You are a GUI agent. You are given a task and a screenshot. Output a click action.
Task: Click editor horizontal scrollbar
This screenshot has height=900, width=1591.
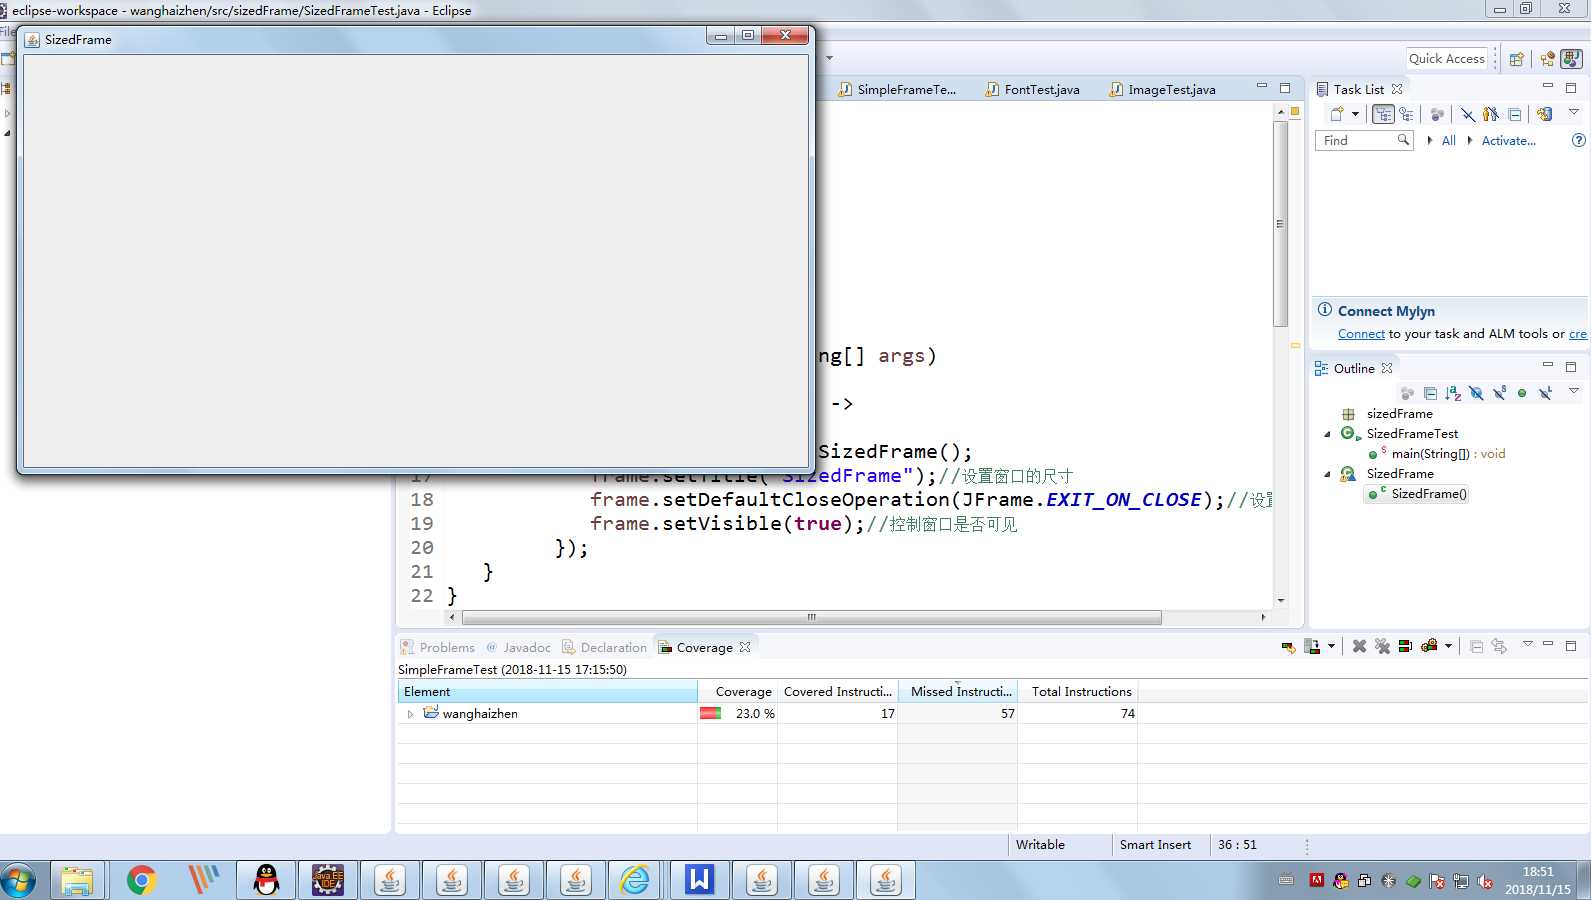[x=811, y=617]
